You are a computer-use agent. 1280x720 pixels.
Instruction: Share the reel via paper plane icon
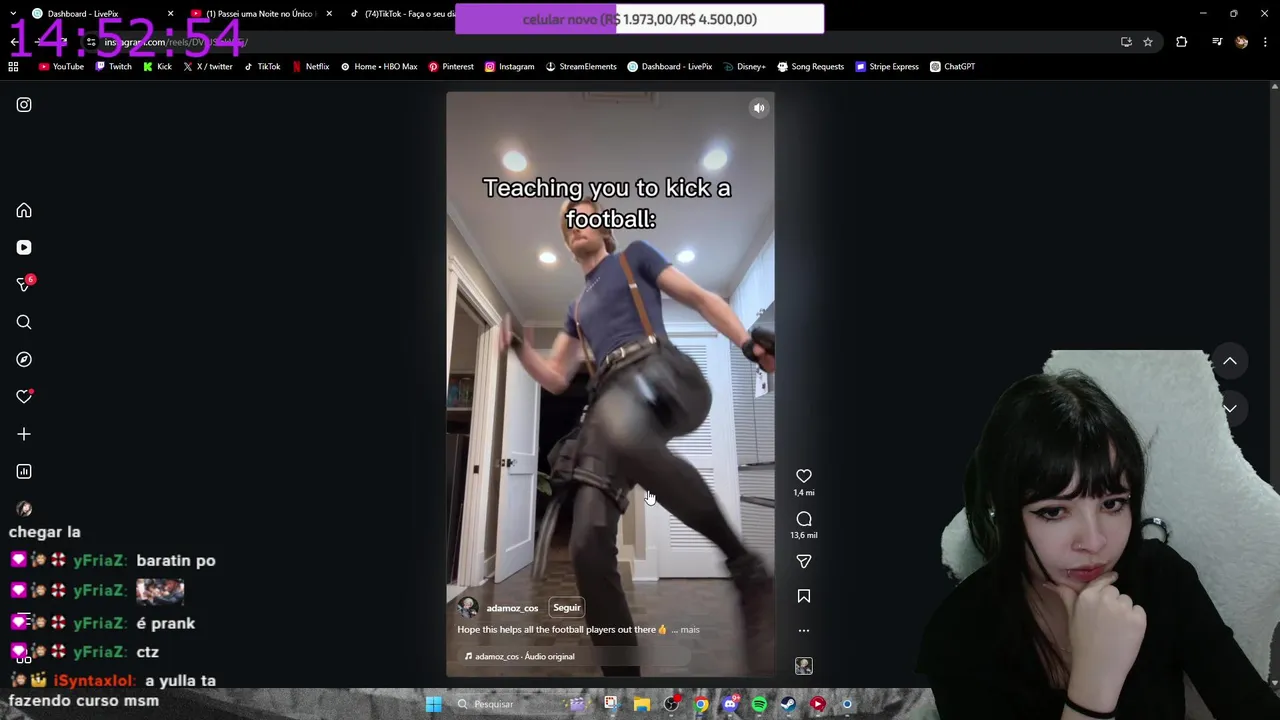(x=804, y=561)
